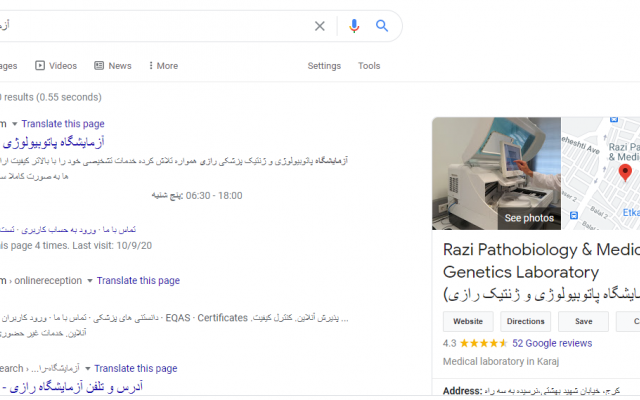This screenshot has width=640, height=400.
Task: Open the 52 Google reviews link
Action: [x=552, y=343]
